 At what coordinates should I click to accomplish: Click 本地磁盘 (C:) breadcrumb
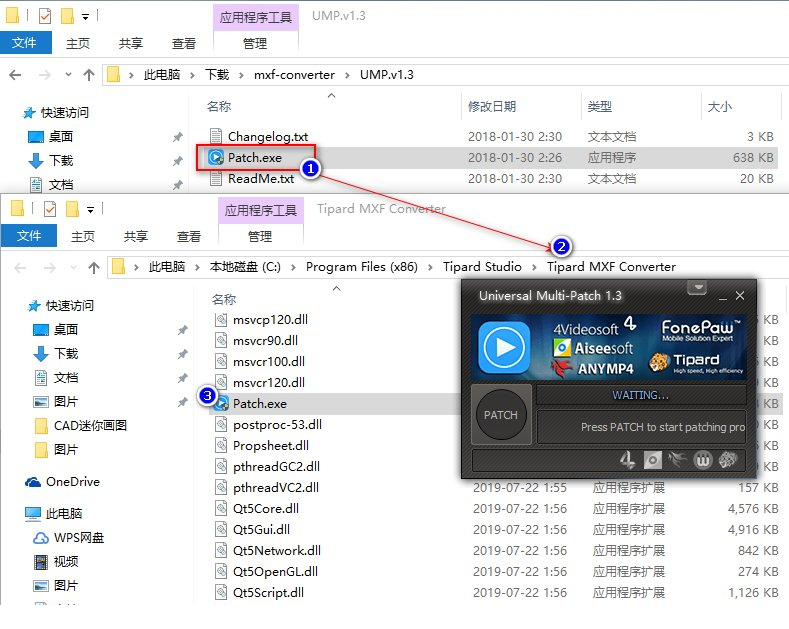coord(245,267)
